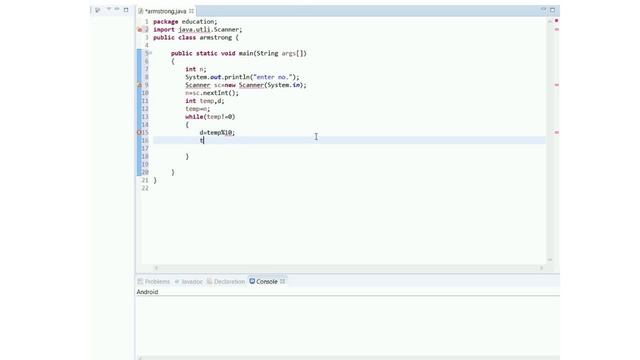Click the editor vertical scrollbar down arrow
The width and height of the screenshot is (640, 360).
coord(549,260)
